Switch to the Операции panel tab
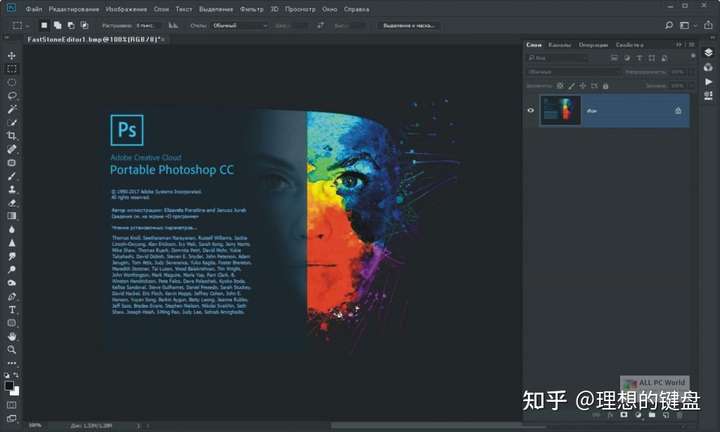This screenshot has width=720, height=432. [x=593, y=45]
